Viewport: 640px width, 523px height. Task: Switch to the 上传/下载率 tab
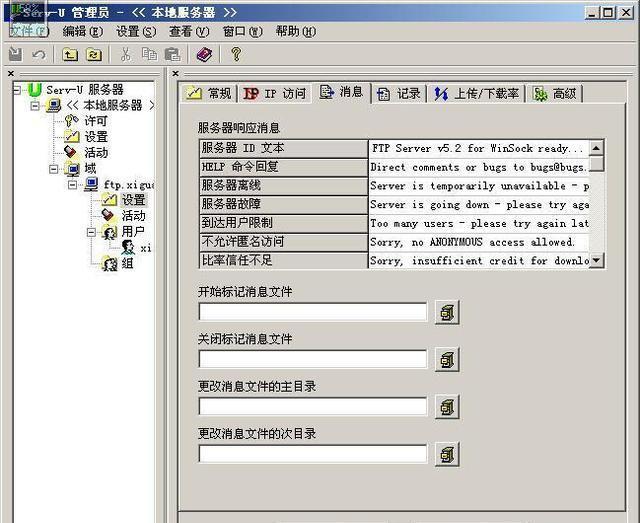(476, 93)
